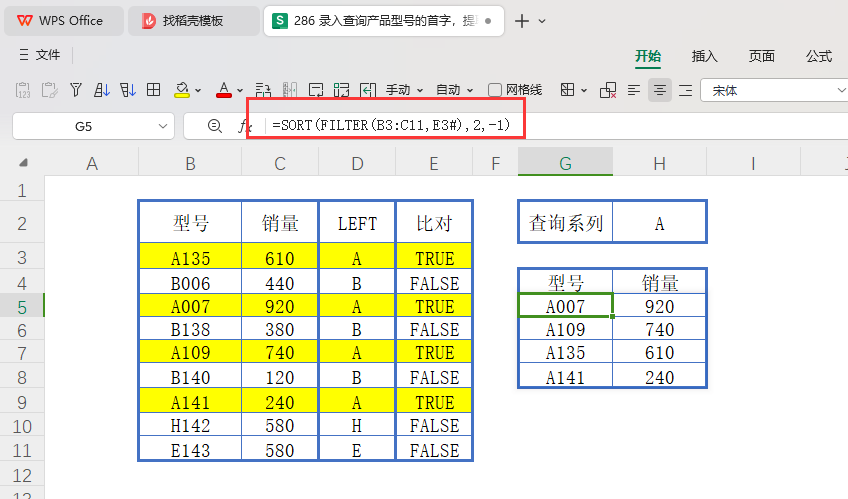
Task: Select the 286 spreadsheet document tab
Action: point(383,21)
